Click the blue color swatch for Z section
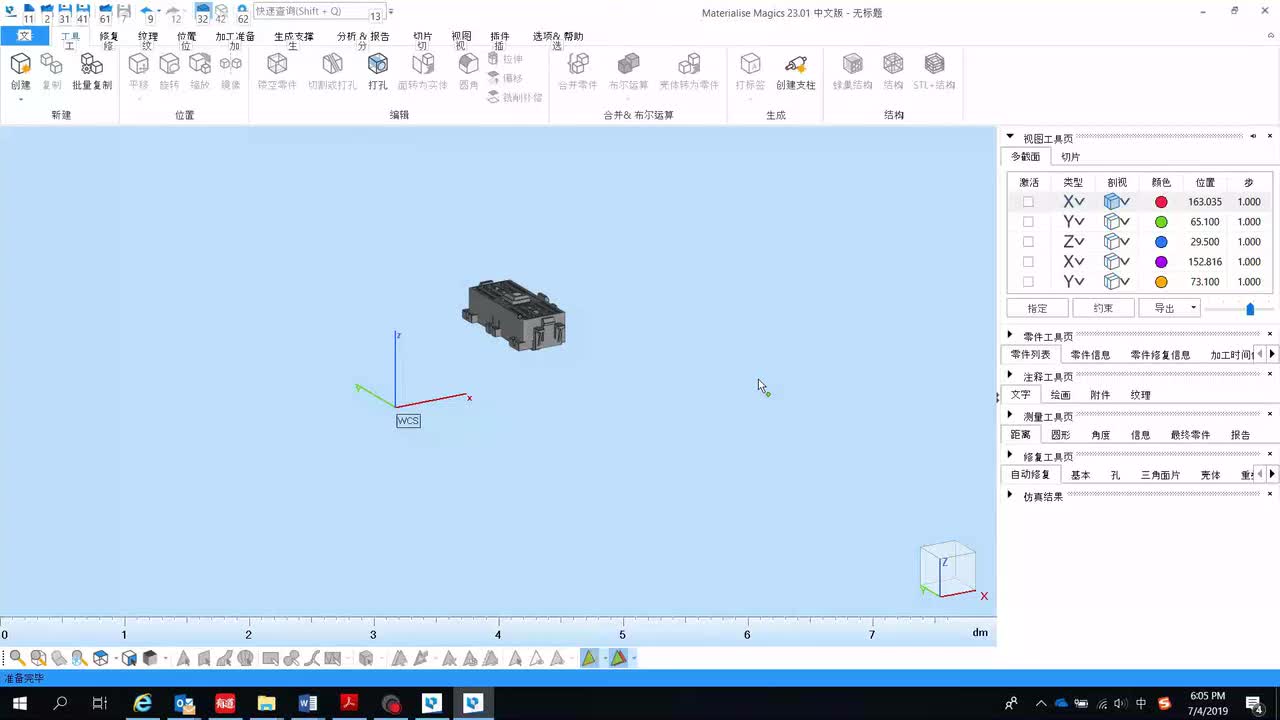1280x720 pixels. (1161, 242)
